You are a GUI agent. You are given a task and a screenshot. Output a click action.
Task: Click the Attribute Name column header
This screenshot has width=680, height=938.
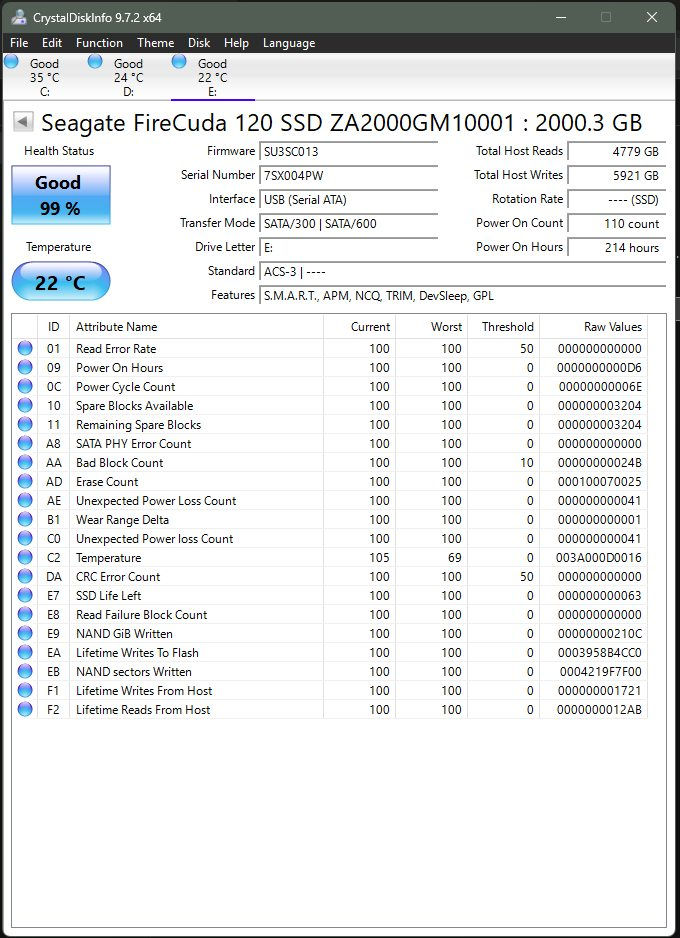(x=196, y=327)
